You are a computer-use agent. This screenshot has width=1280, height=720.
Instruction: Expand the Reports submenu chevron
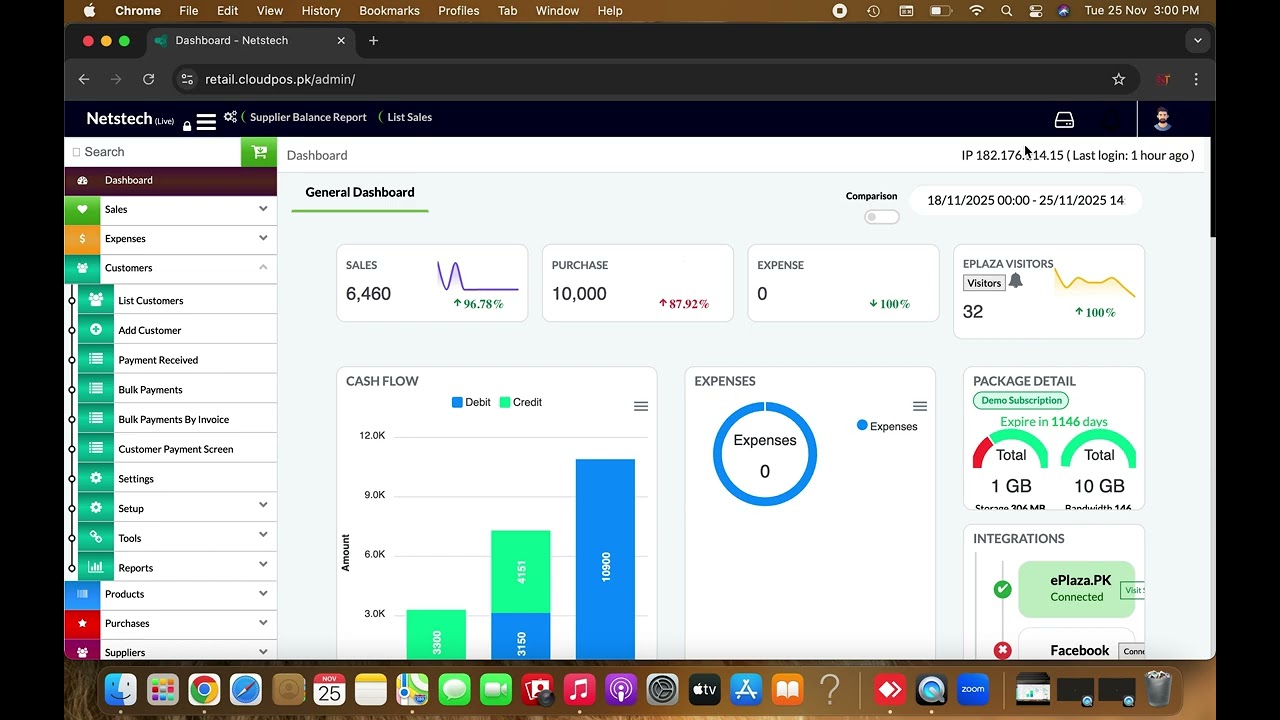tap(263, 564)
